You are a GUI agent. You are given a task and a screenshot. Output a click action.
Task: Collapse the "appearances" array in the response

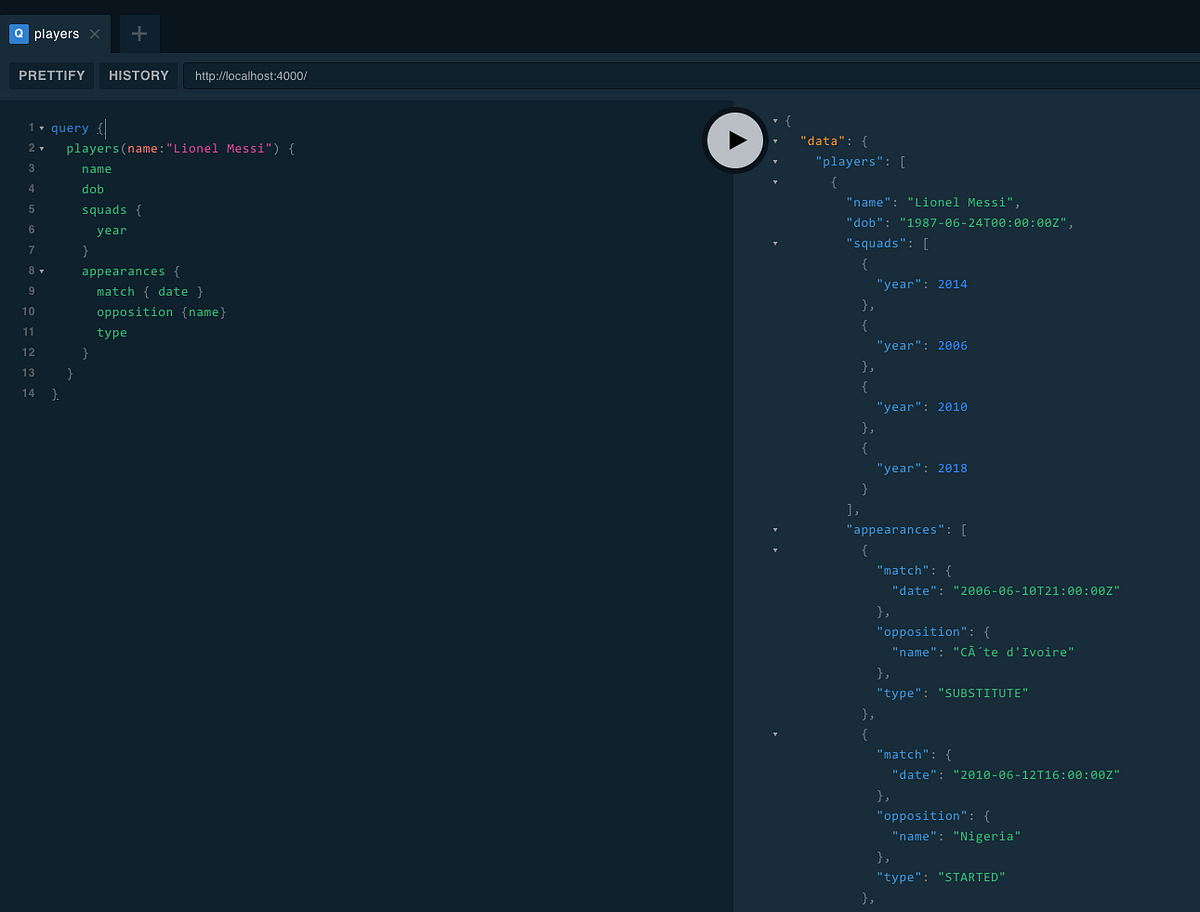point(775,530)
